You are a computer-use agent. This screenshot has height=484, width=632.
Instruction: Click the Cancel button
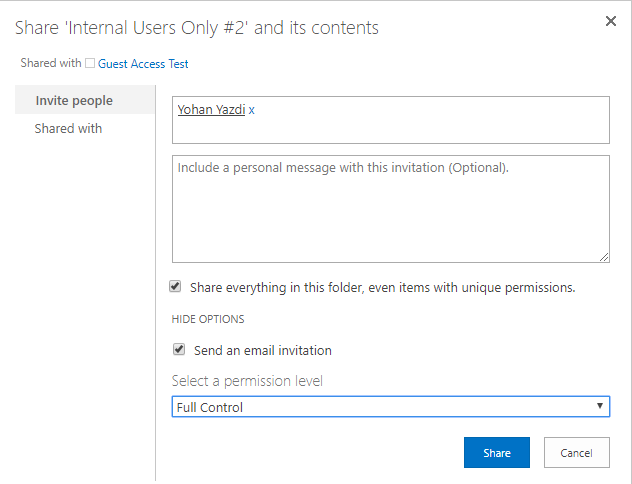tap(576, 453)
